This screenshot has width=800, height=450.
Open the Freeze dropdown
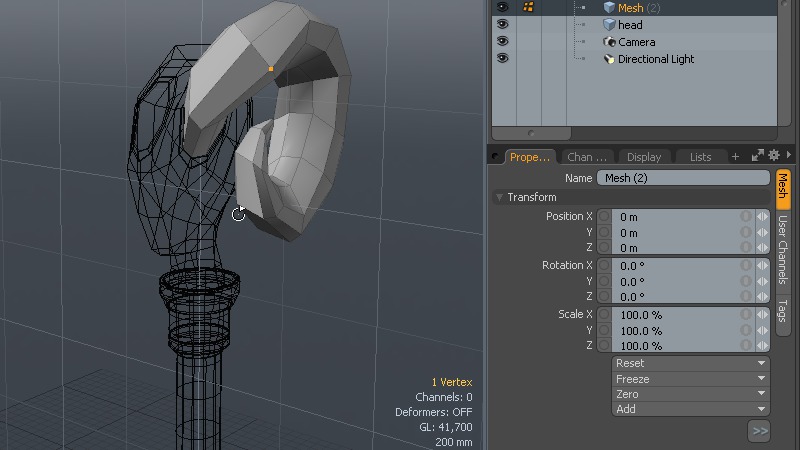click(690, 379)
